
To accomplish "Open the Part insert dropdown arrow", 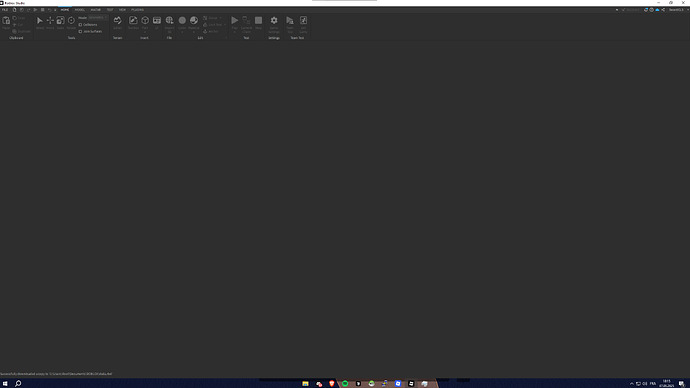I will 145,32.
